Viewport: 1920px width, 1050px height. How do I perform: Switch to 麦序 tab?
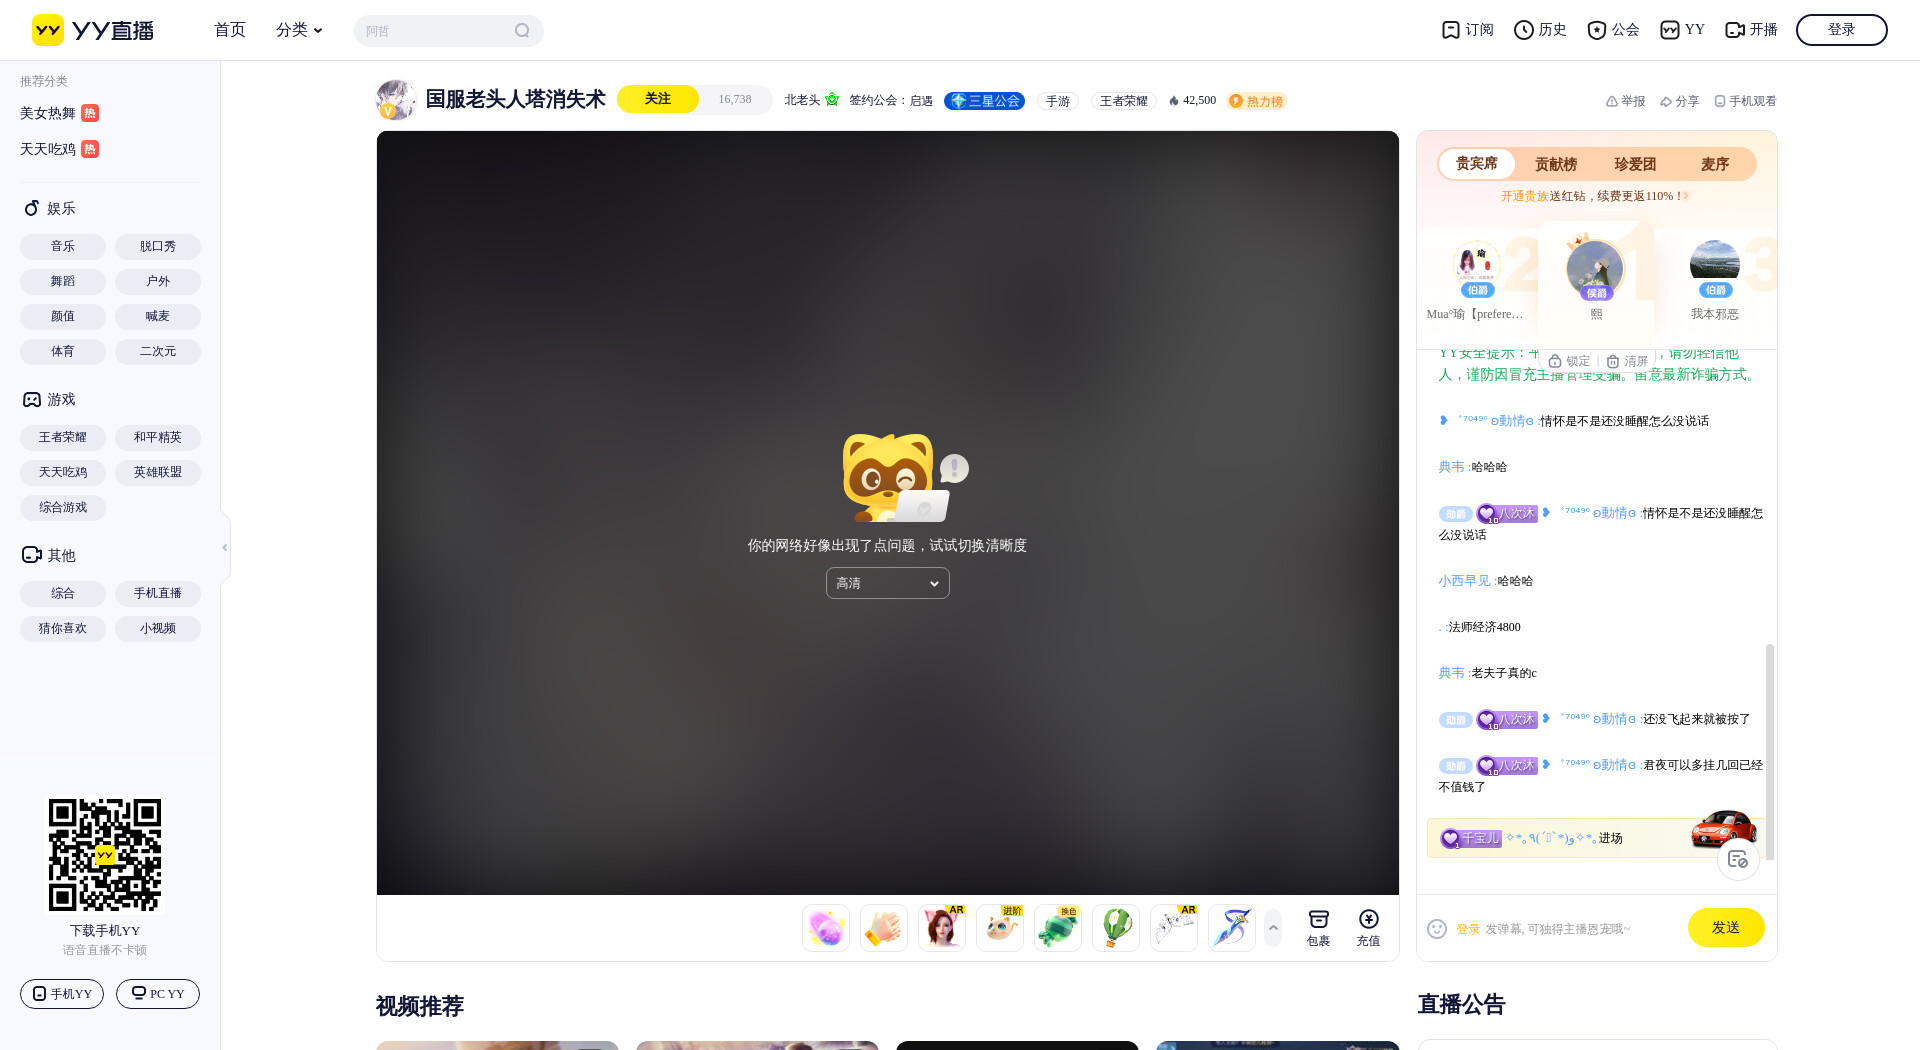(x=1715, y=164)
